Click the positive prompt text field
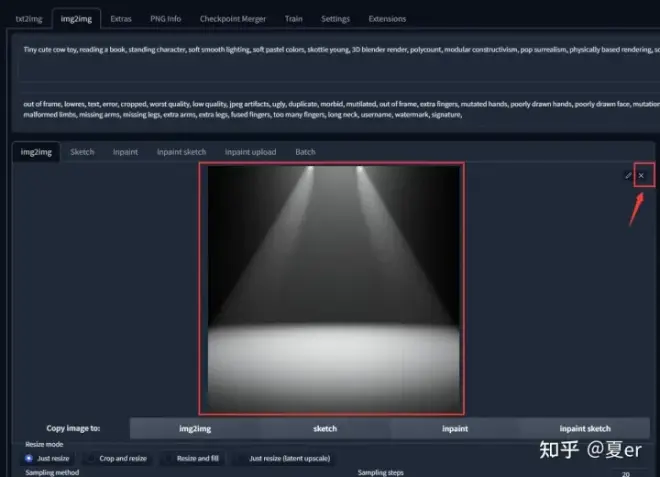The width and height of the screenshot is (660, 477). [337, 60]
